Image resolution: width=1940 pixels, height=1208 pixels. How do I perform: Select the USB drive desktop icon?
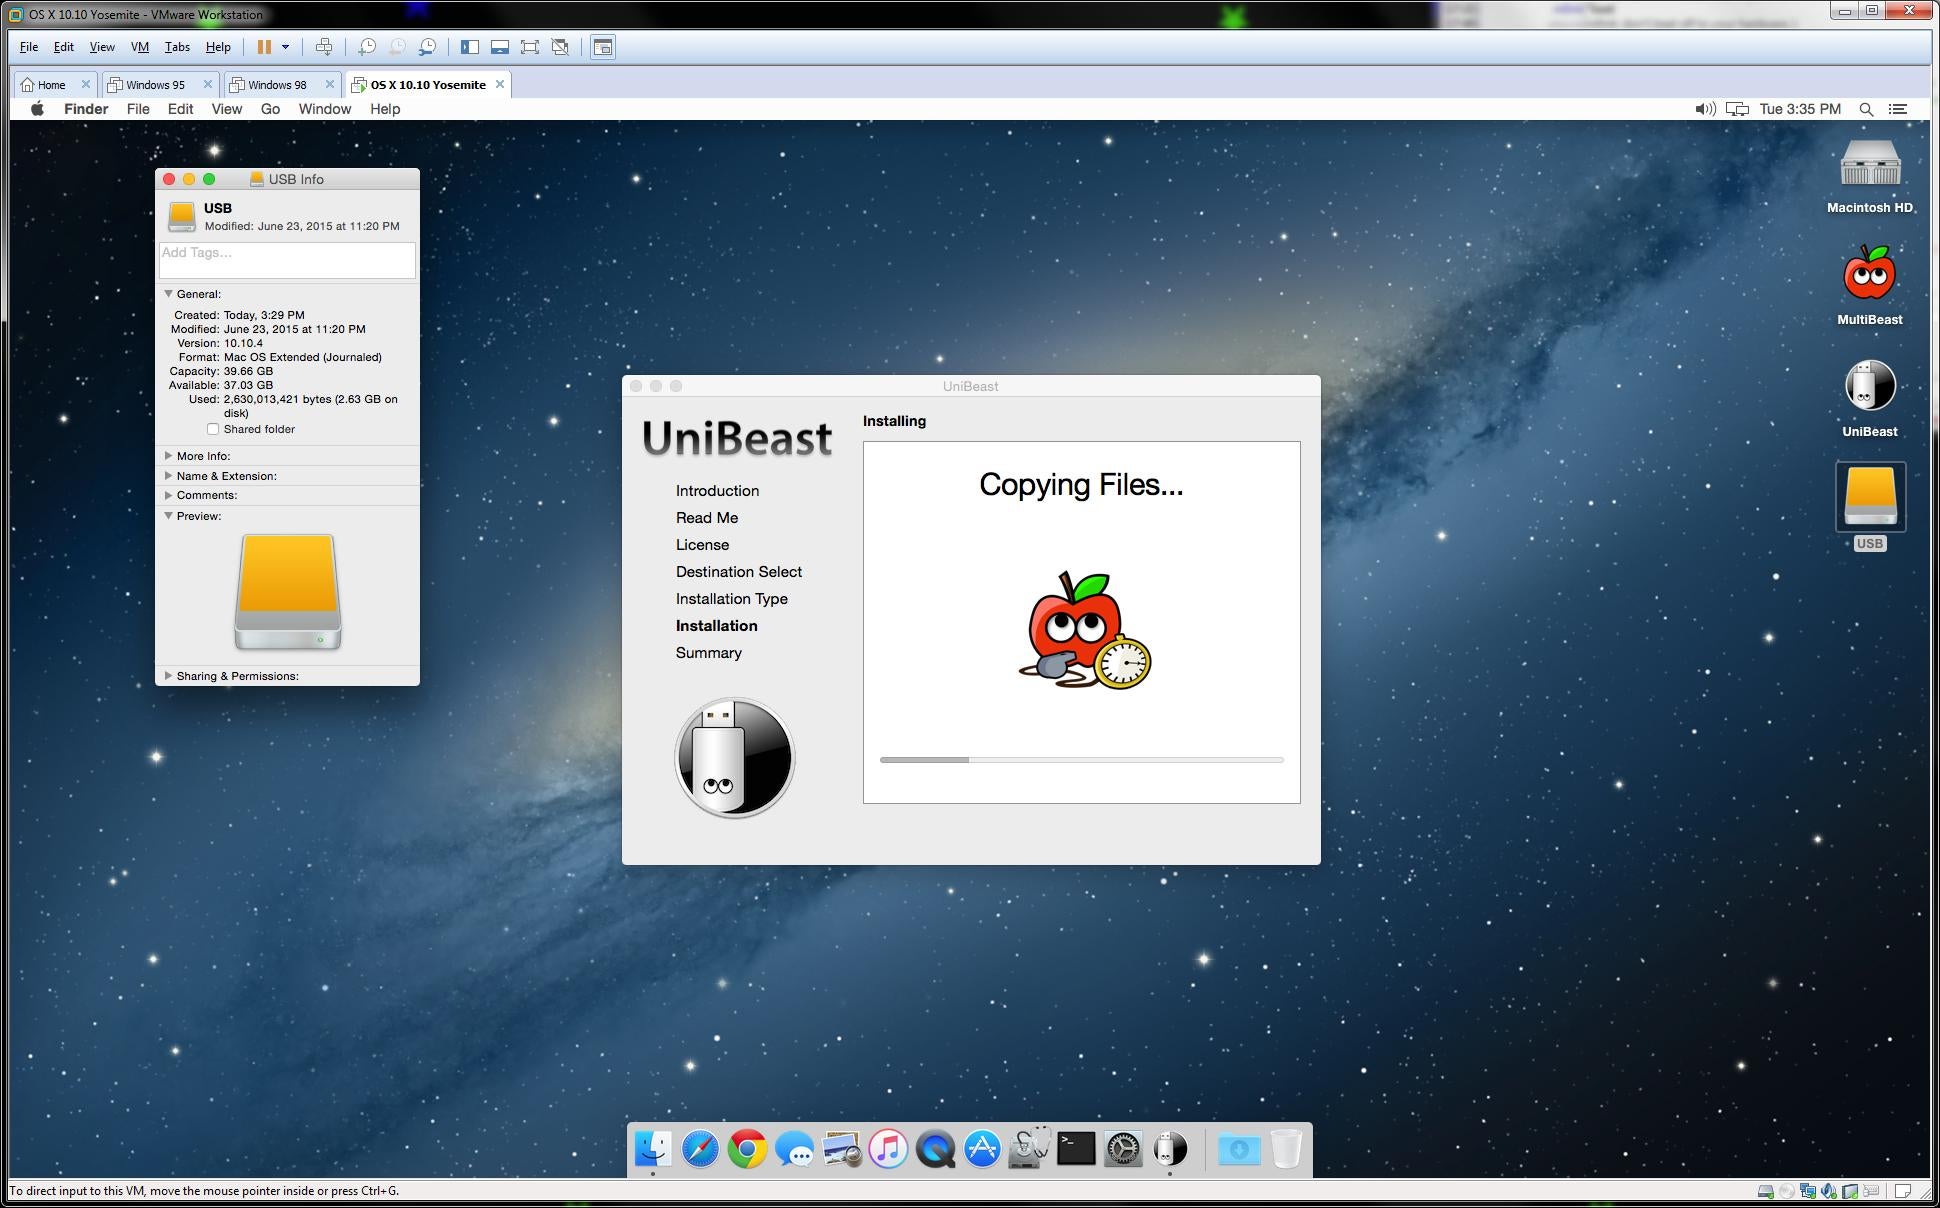1870,507
